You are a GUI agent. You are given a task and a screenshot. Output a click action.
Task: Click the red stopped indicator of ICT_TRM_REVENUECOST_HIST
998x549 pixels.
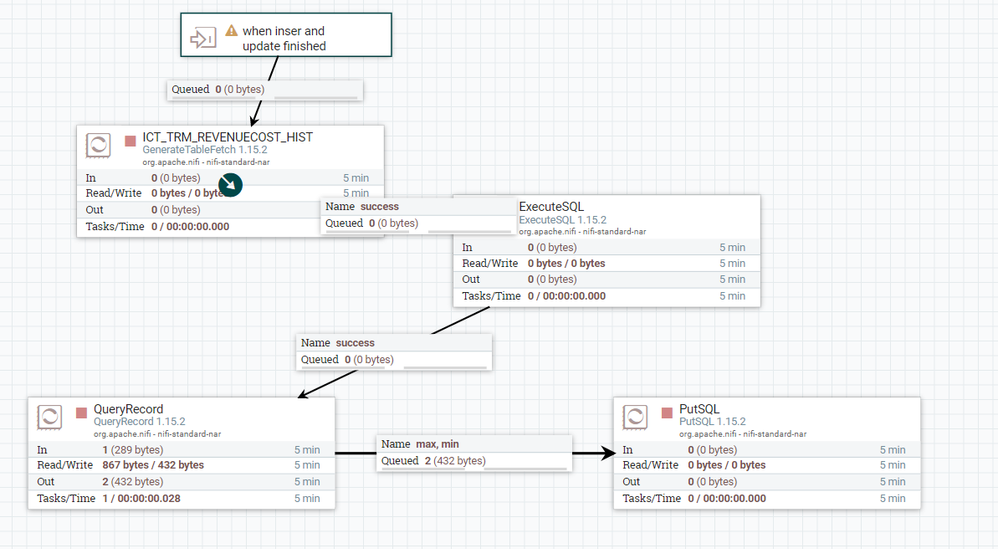pos(130,141)
